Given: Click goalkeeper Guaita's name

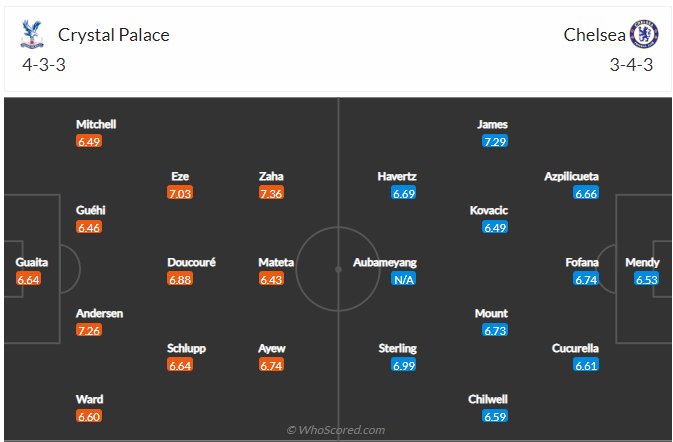Looking at the screenshot, I should coord(32,262).
